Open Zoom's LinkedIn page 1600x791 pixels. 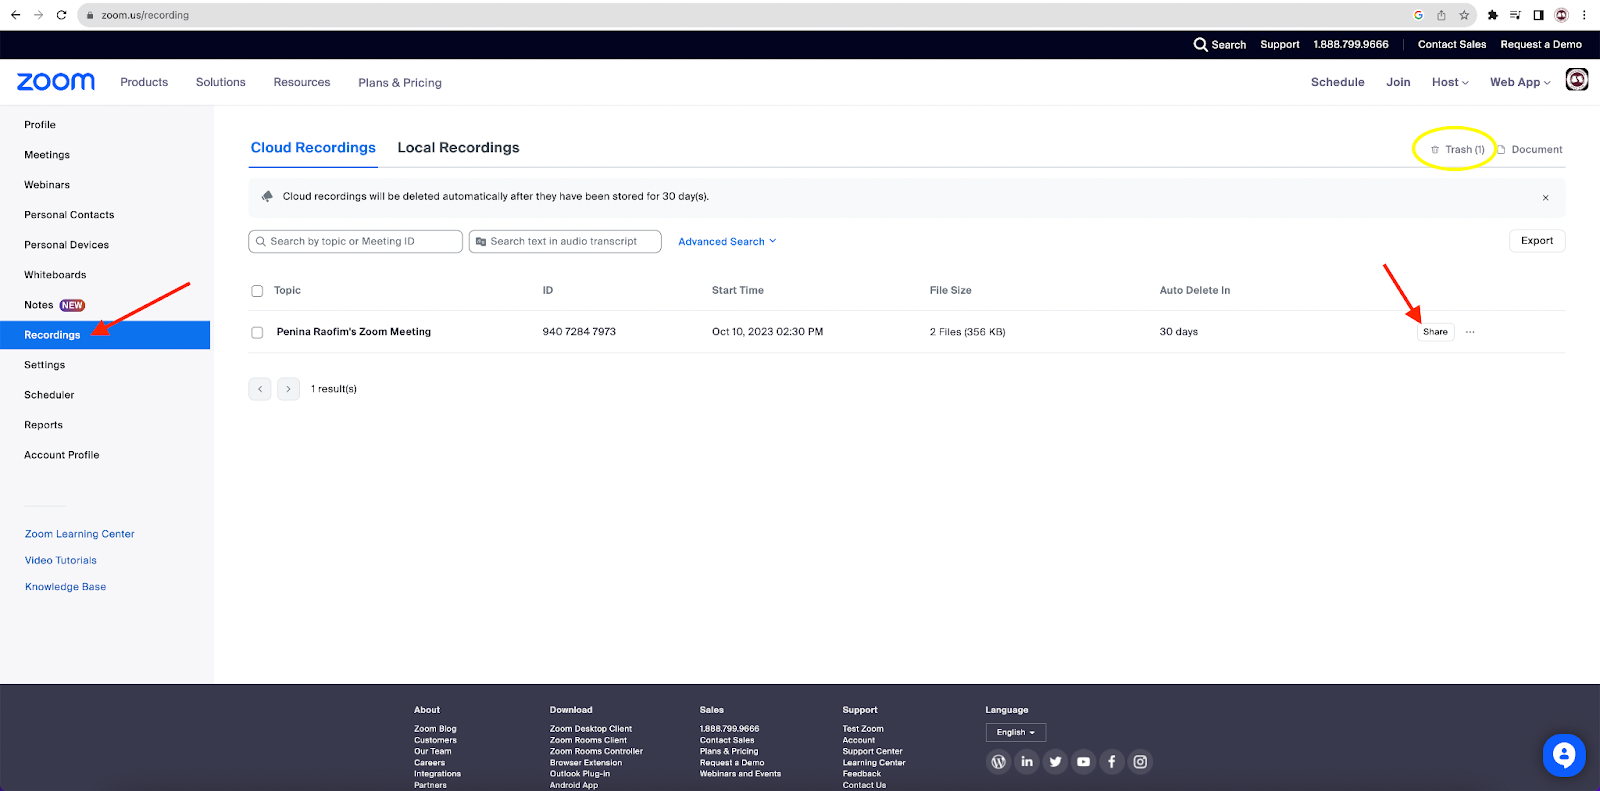pyautogui.click(x=1027, y=762)
